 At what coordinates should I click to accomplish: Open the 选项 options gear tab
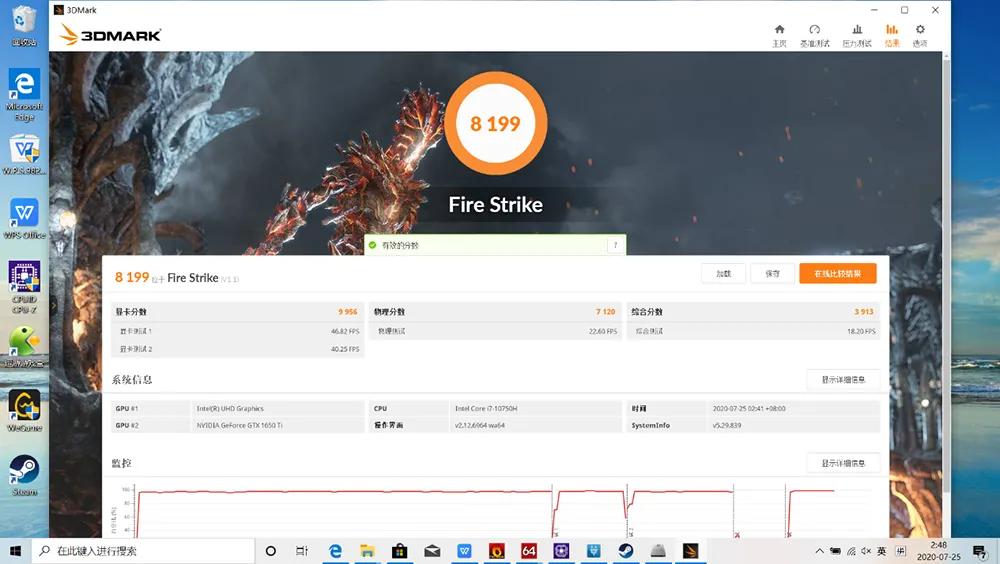pyautogui.click(x=920, y=36)
